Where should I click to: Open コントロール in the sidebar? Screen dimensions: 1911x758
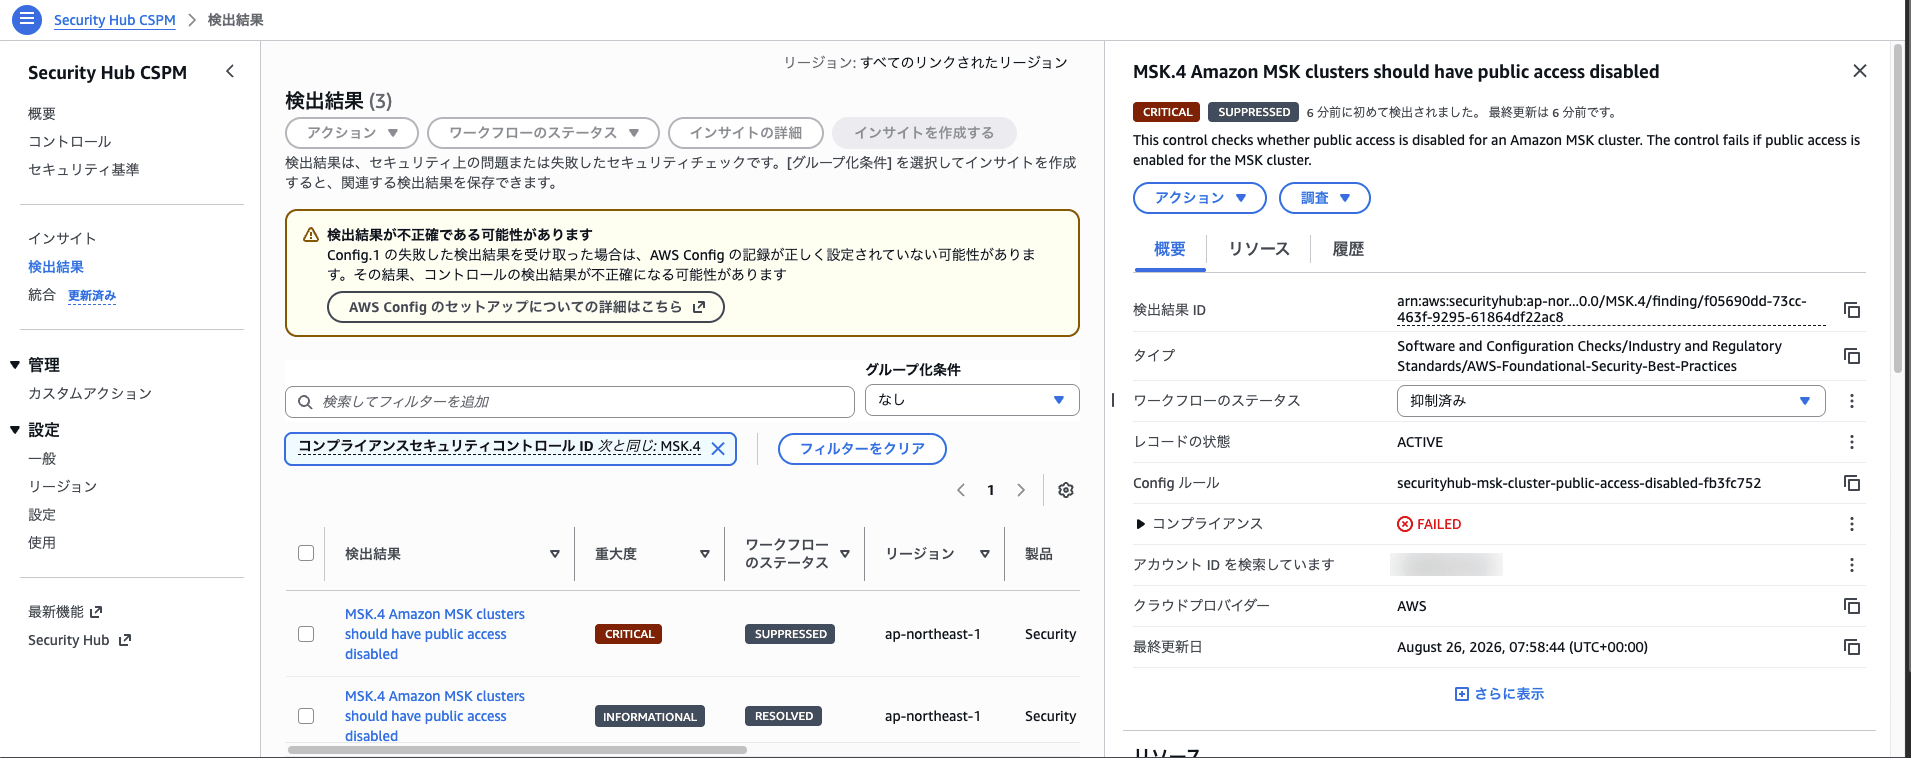70,142
